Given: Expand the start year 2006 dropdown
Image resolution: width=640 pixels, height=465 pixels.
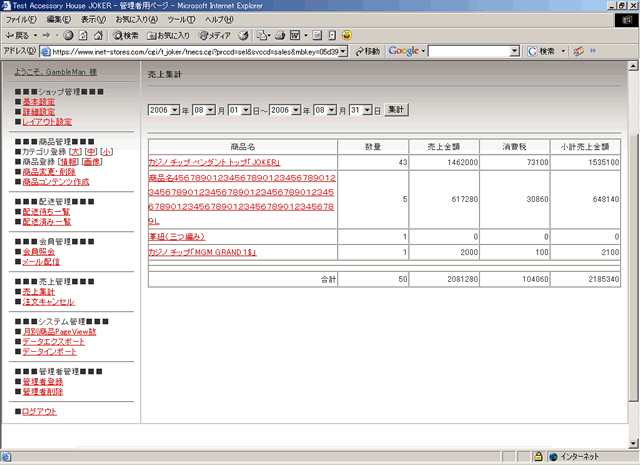Looking at the screenshot, I should point(174,109).
